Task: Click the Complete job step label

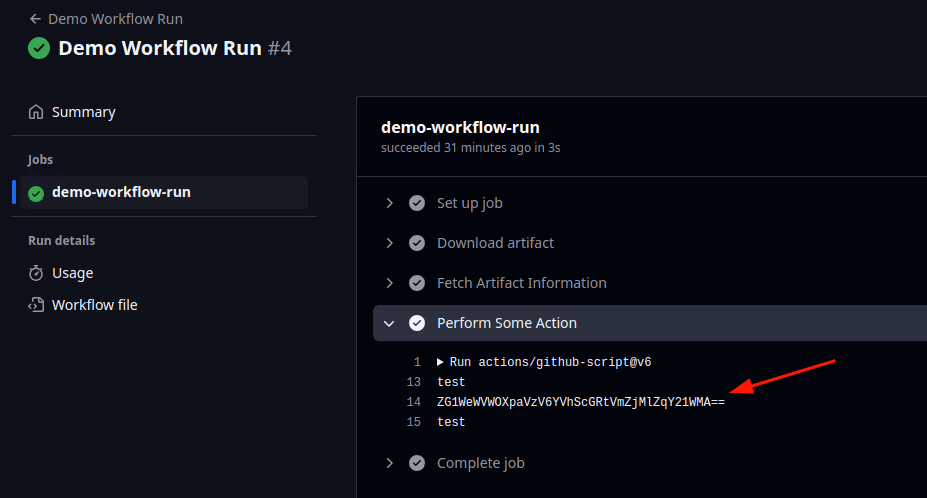Action: tap(481, 463)
